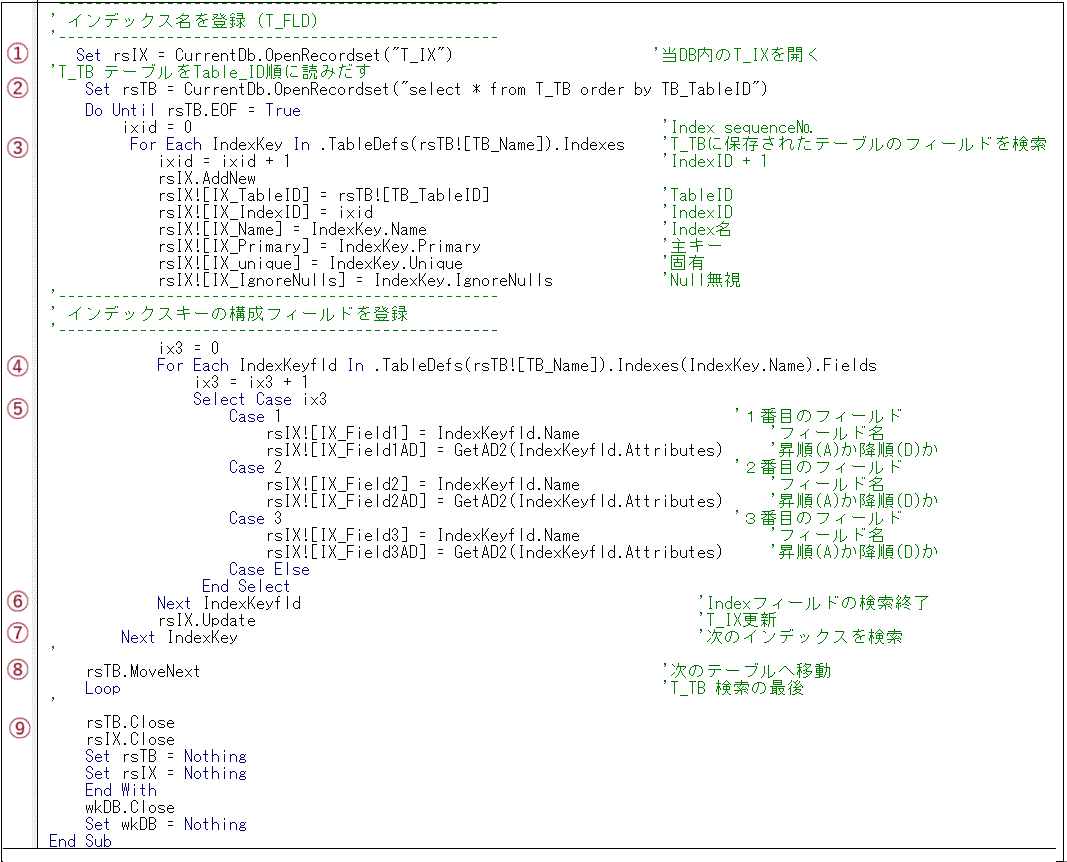This screenshot has width=1067, height=862.
Task: Click the circled number 3 marker
Action: 18,146
